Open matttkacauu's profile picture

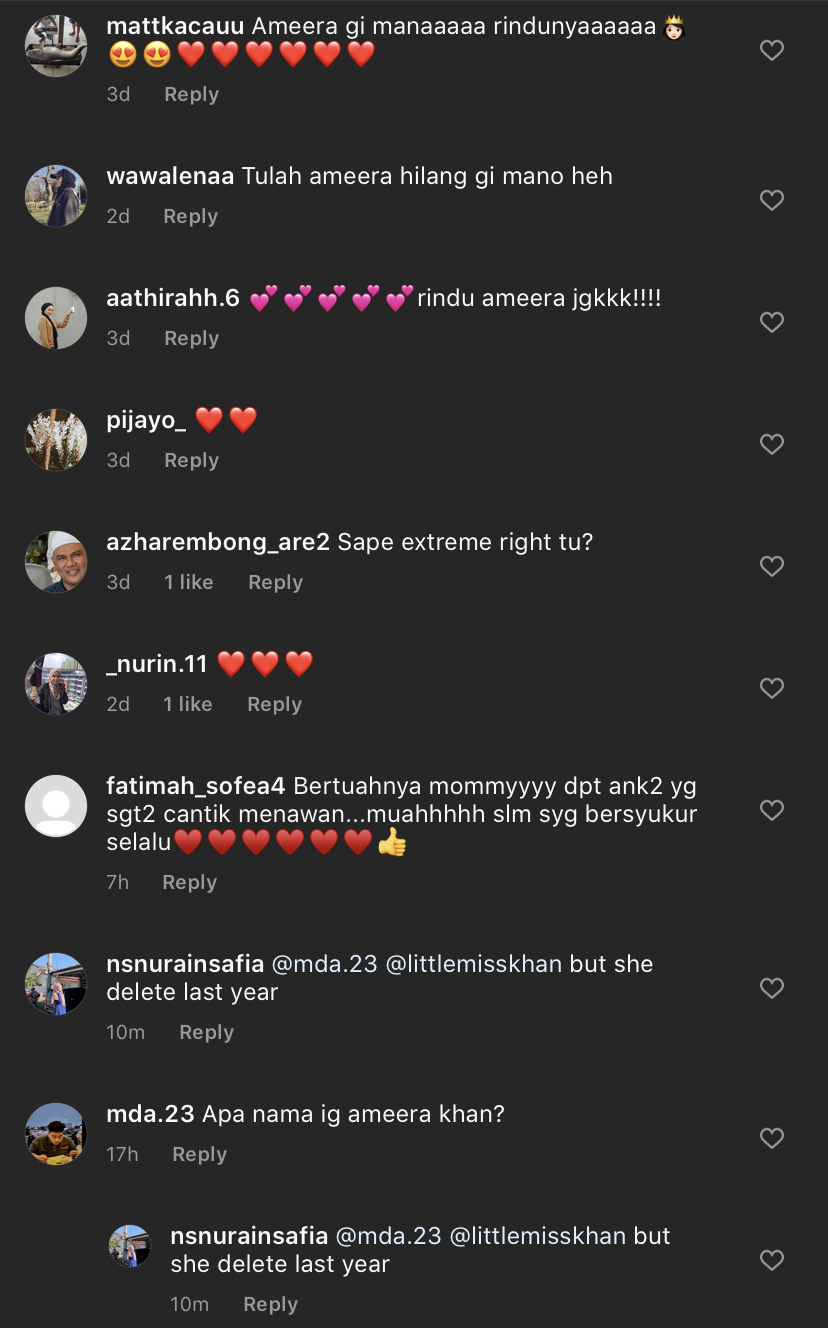point(56,47)
